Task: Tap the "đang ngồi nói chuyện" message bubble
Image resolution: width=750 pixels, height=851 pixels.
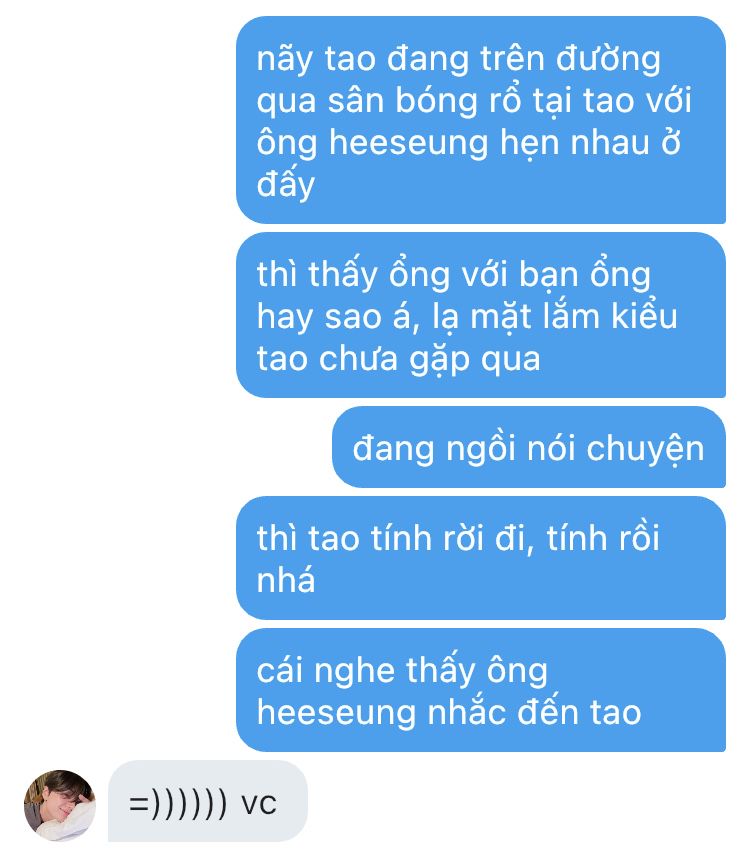Action: coord(529,447)
